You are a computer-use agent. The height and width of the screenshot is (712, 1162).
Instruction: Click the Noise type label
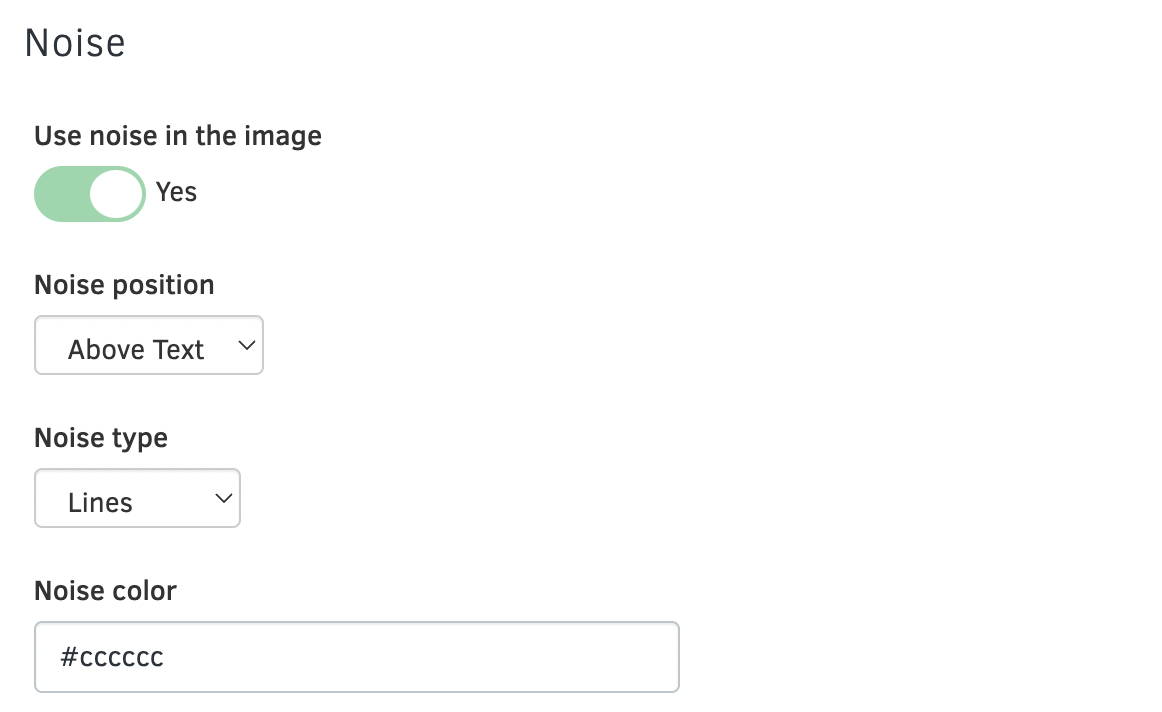click(101, 438)
